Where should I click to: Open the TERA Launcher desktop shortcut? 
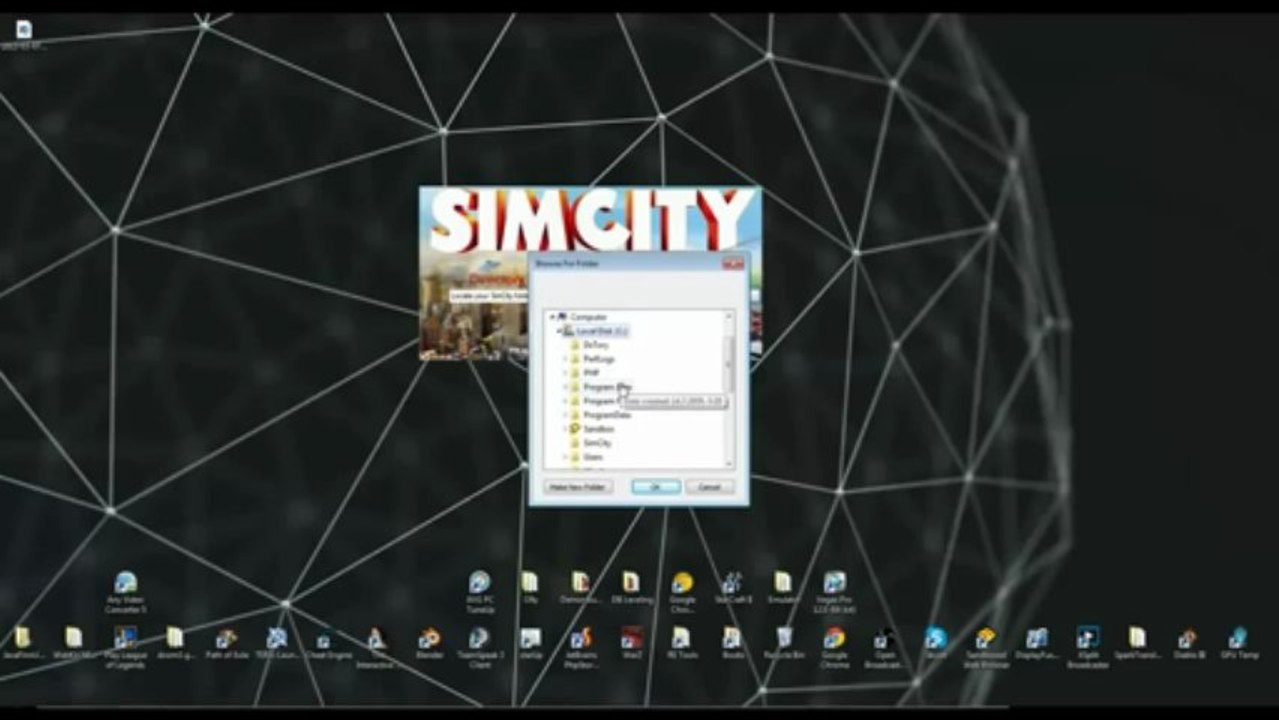point(276,644)
